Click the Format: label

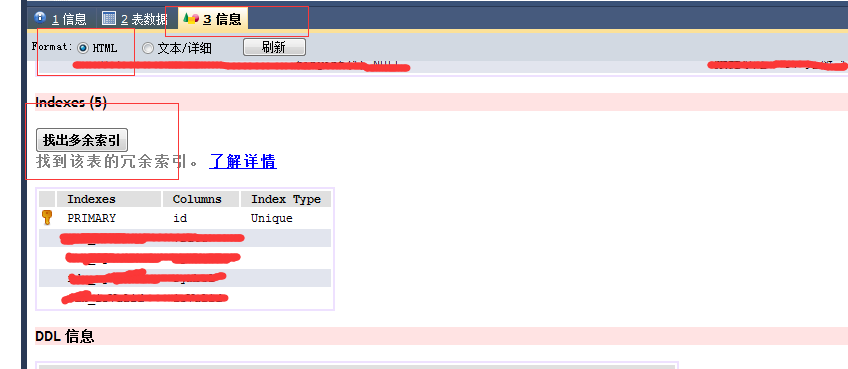[52, 47]
